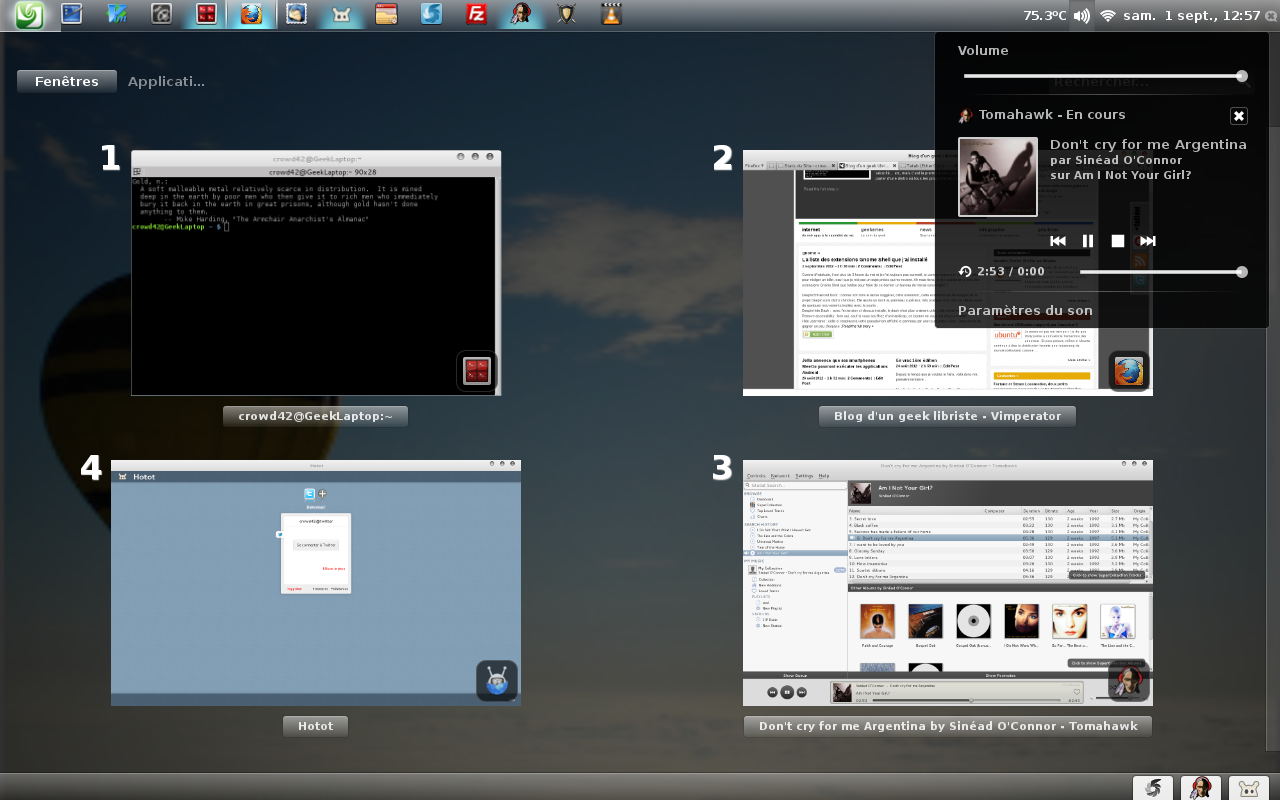Click the Don't cry for me Argentina Tomahawk label

pyautogui.click(x=948, y=726)
